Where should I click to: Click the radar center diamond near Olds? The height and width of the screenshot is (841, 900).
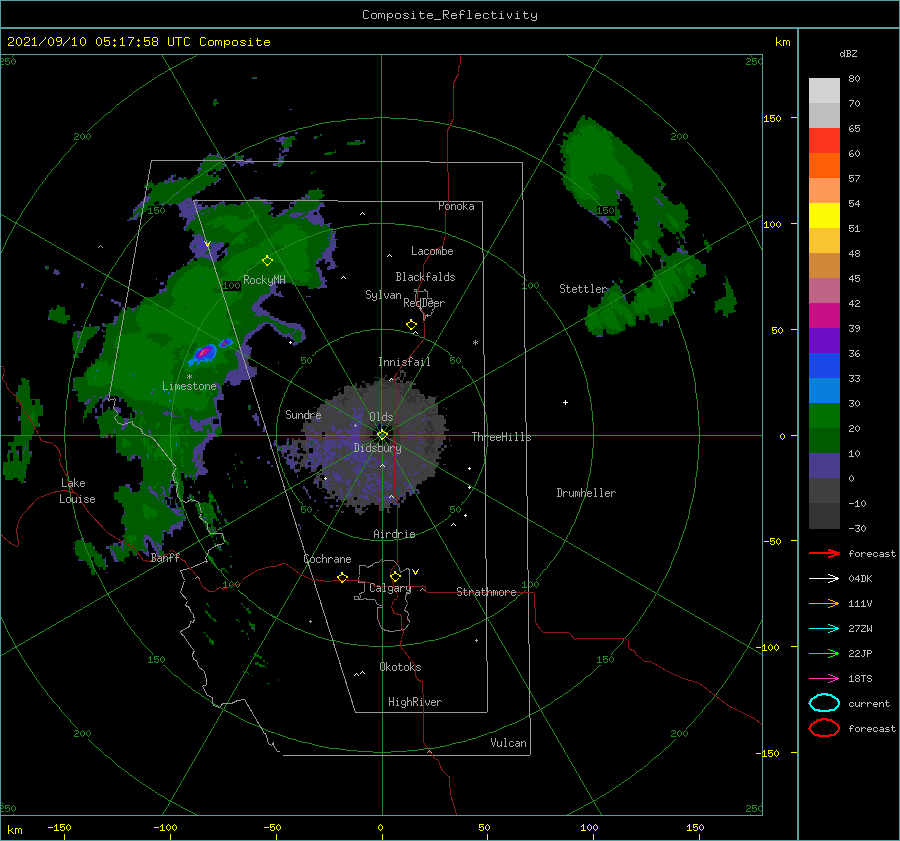pyautogui.click(x=382, y=435)
